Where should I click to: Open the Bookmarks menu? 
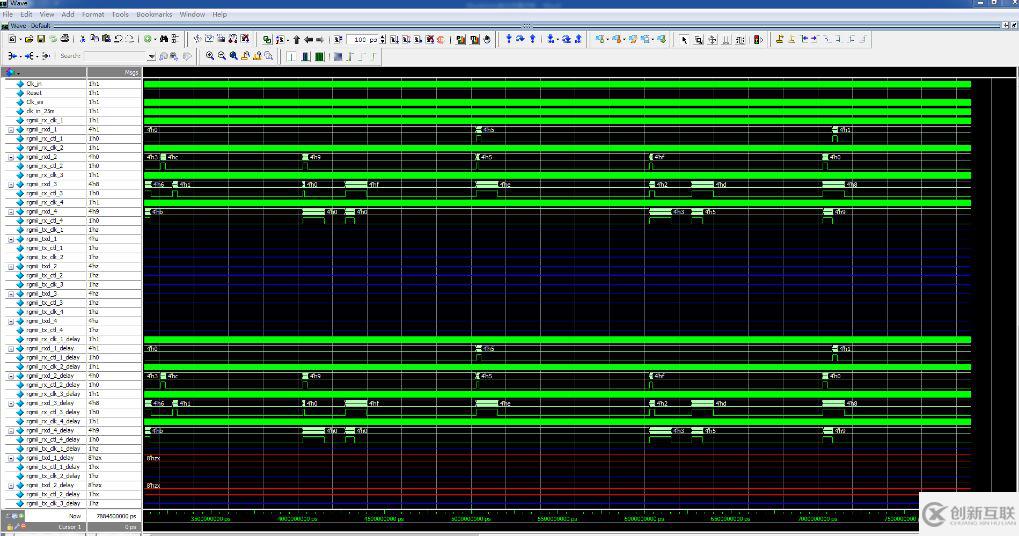(x=154, y=15)
